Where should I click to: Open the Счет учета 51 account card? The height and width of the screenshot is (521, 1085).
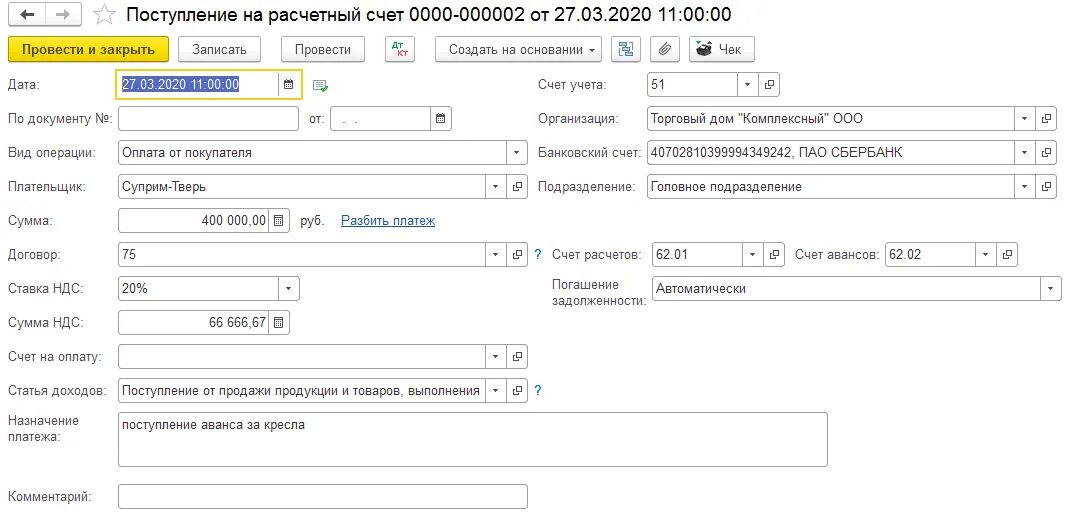769,85
